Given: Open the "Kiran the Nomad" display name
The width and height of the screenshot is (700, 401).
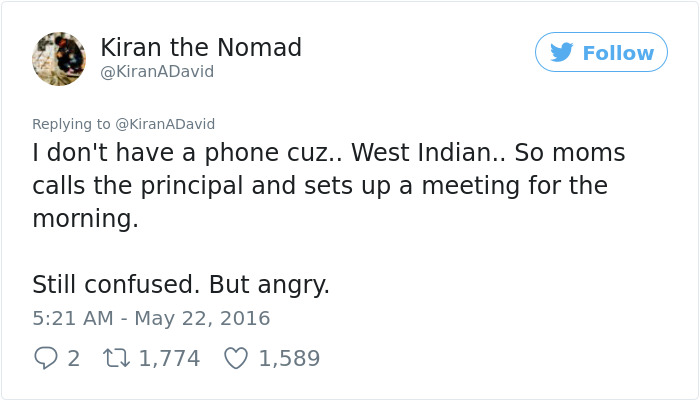Looking at the screenshot, I should pos(201,47).
